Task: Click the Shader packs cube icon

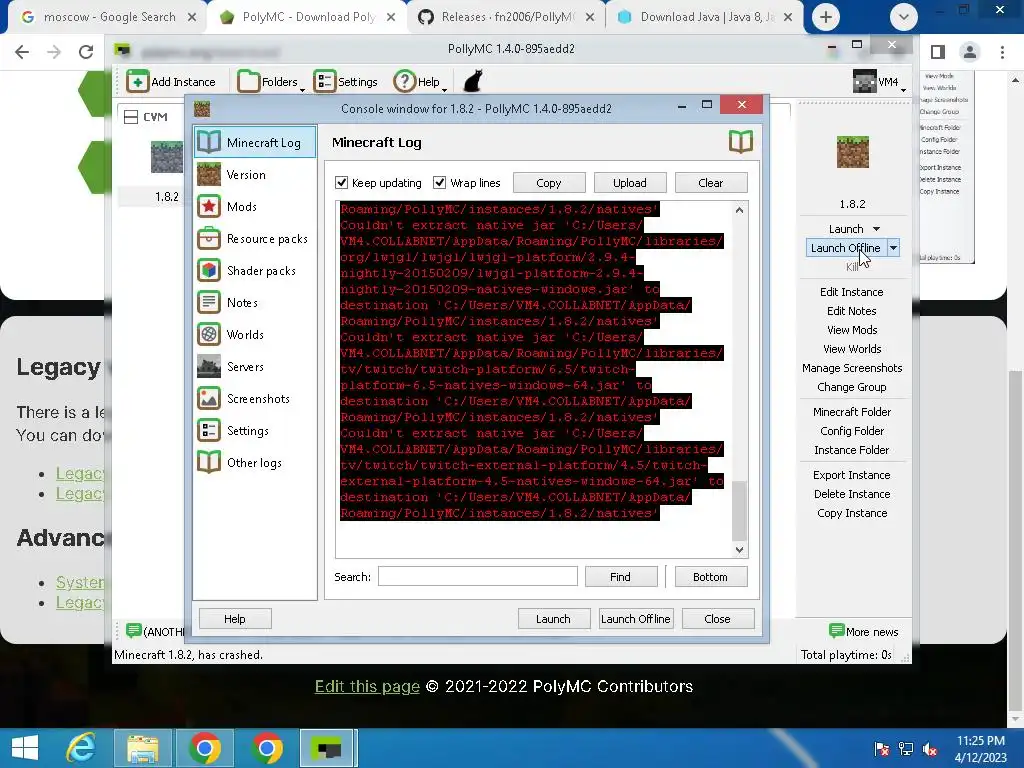Action: click(x=209, y=270)
